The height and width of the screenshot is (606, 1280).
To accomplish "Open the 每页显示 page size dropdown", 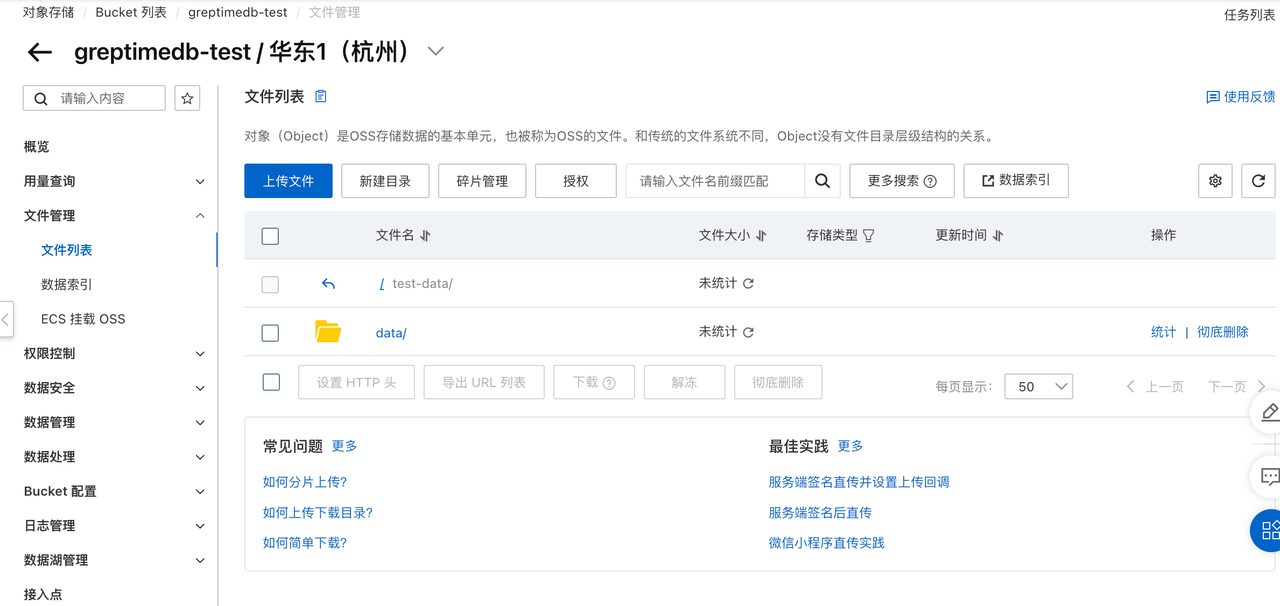I will (1038, 386).
